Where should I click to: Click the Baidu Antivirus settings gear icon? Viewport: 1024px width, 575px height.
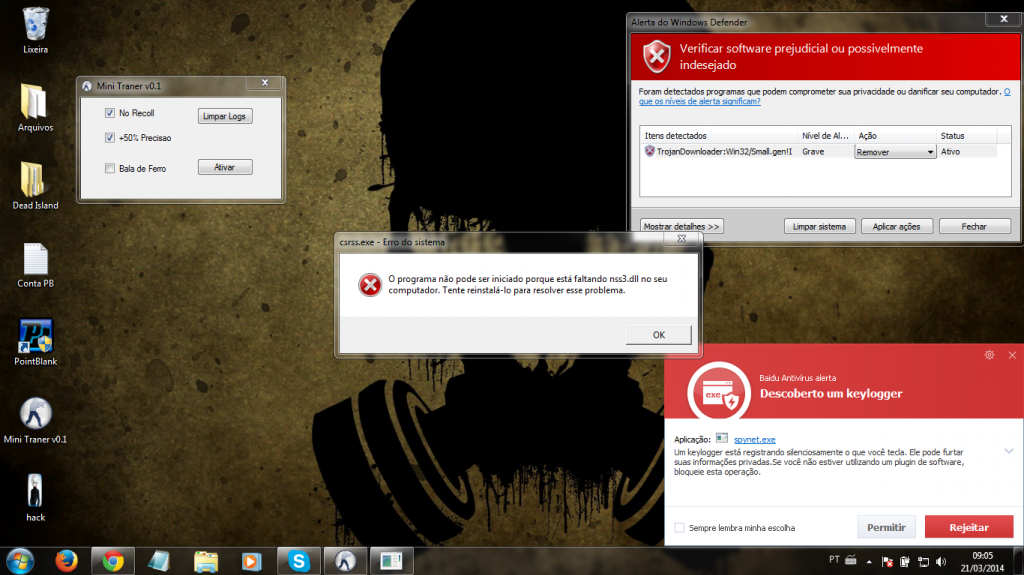[x=989, y=355]
